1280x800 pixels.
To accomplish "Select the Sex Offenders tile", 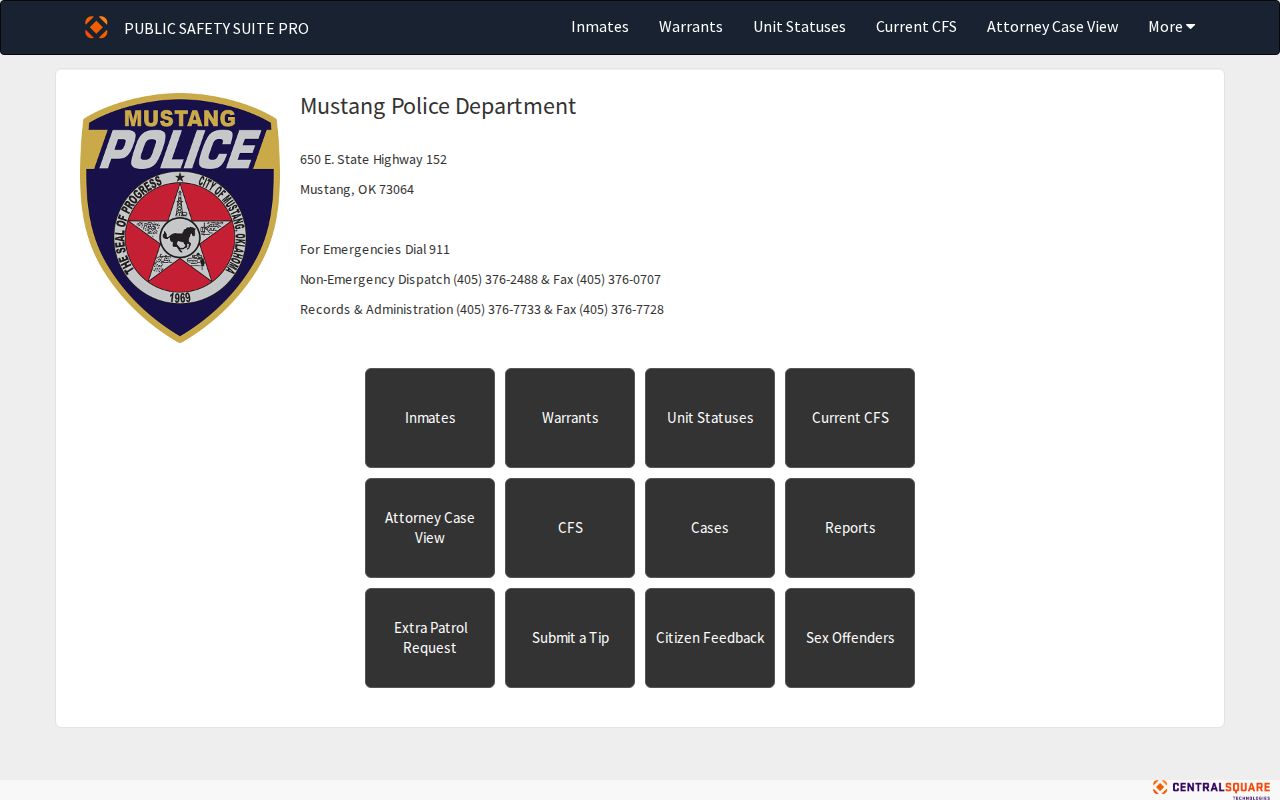I will [850, 638].
